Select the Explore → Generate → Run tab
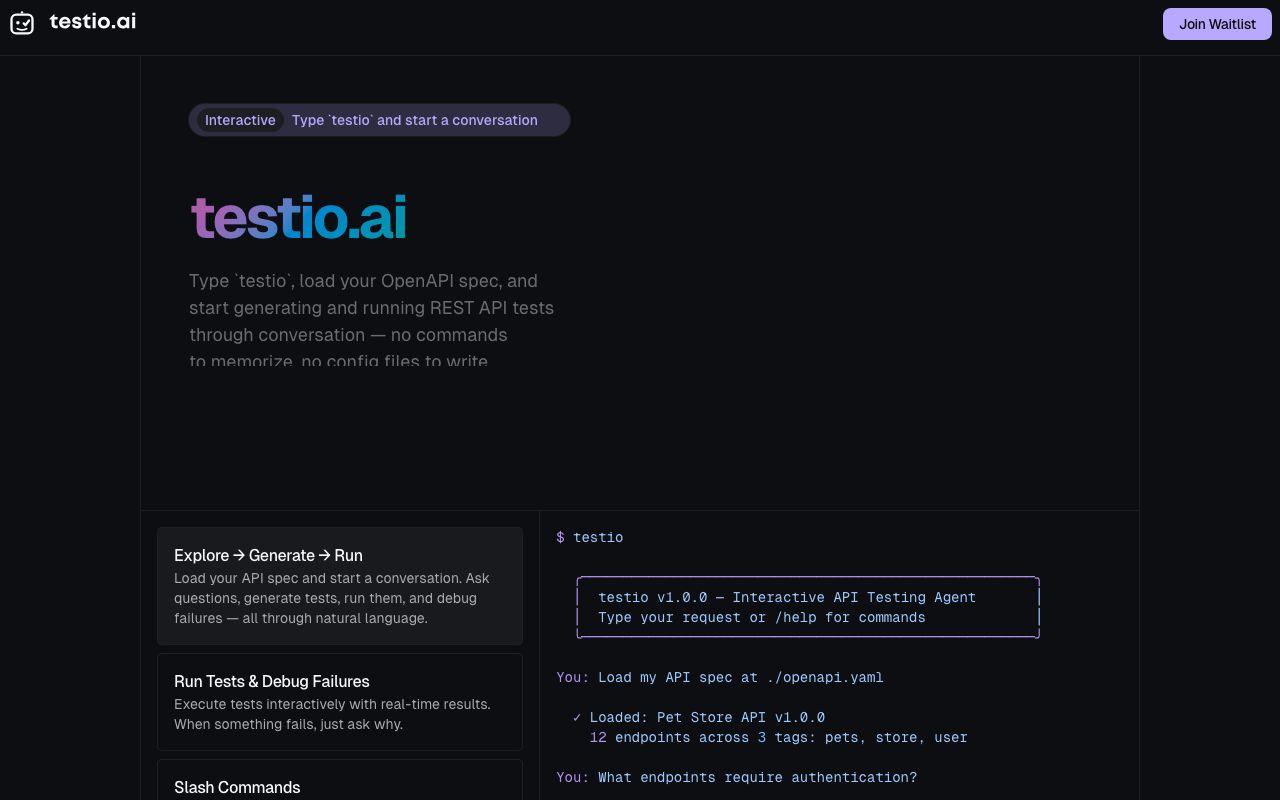 point(340,586)
